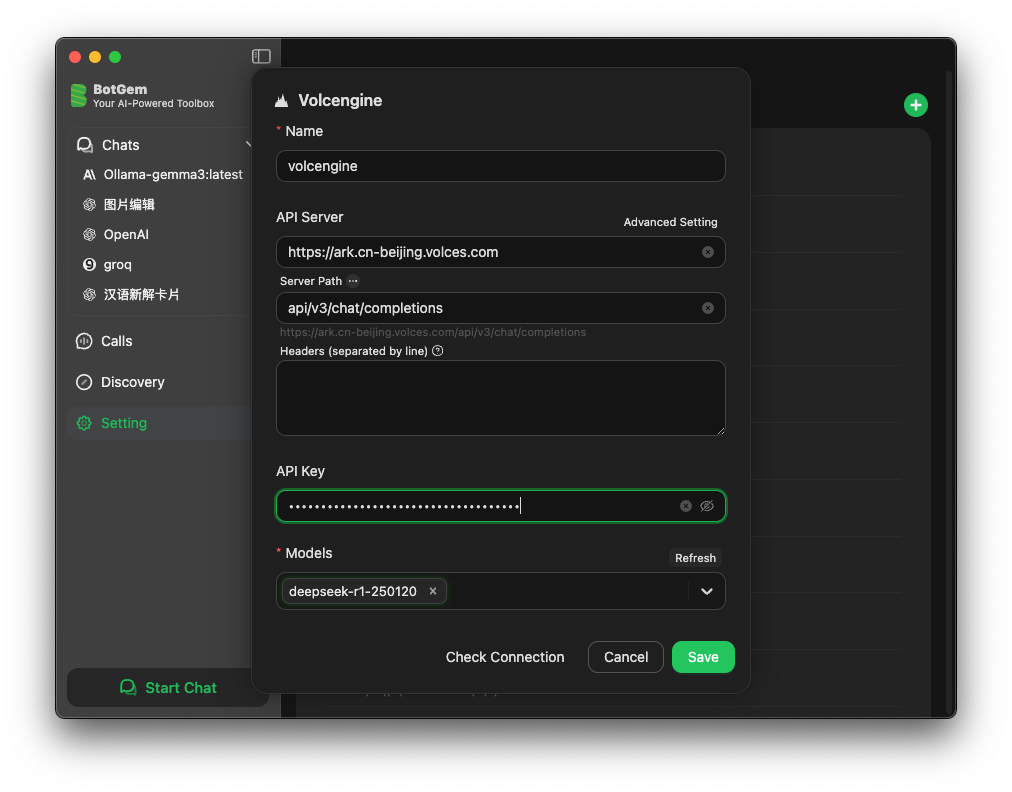Click the Name input field

500,166
